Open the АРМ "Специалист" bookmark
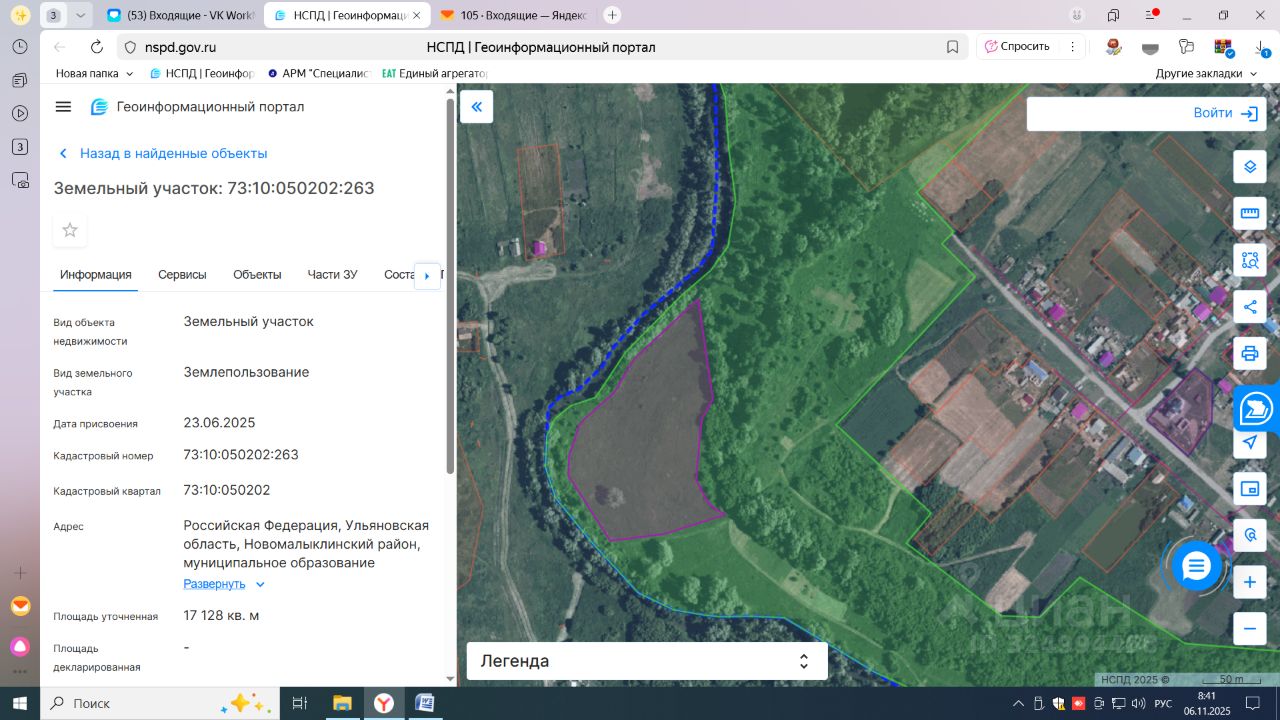 (319, 74)
